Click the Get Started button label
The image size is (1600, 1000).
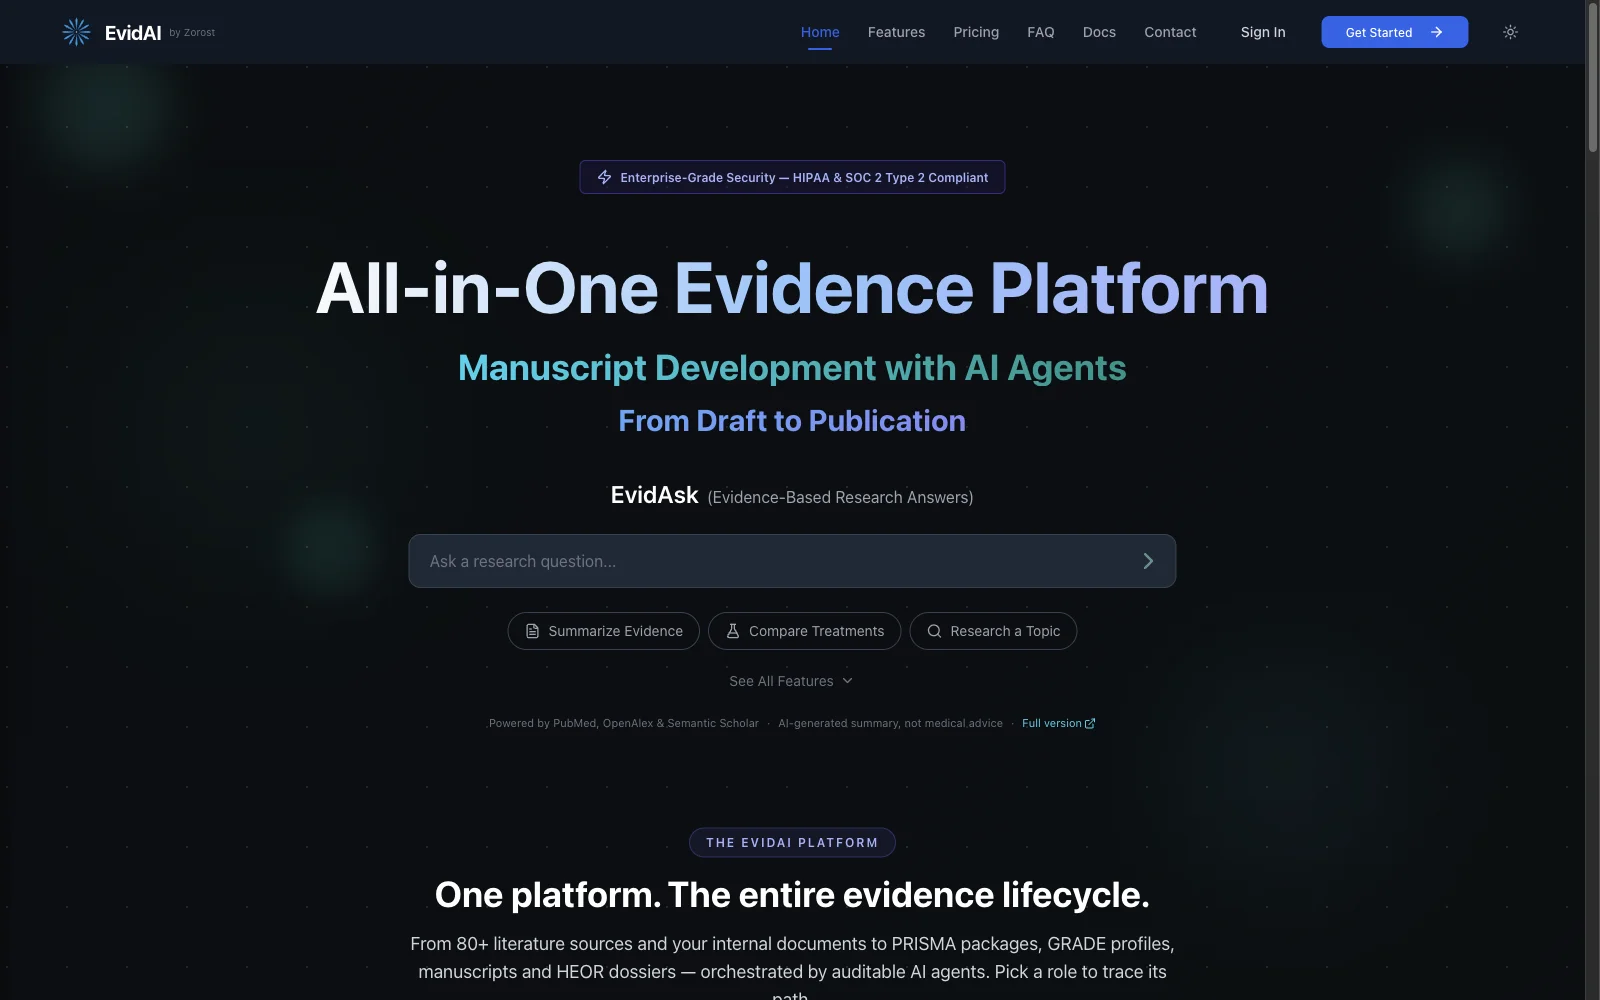[1379, 32]
